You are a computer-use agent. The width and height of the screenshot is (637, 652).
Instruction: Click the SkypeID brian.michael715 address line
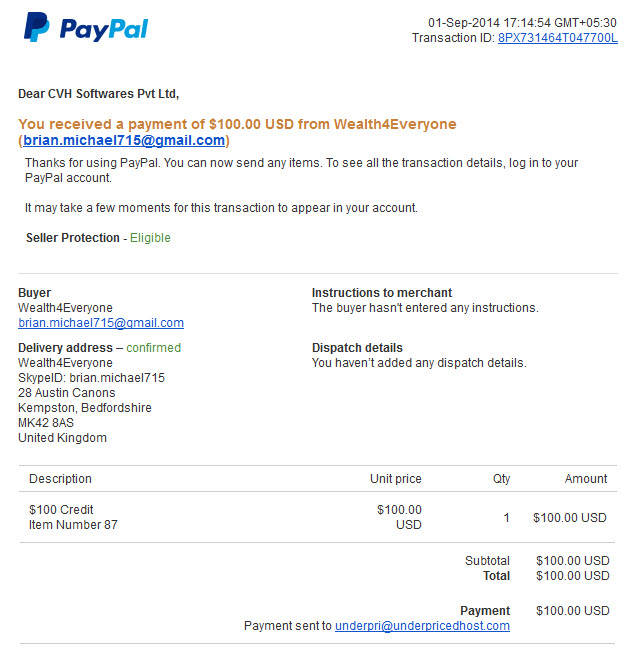(x=91, y=378)
